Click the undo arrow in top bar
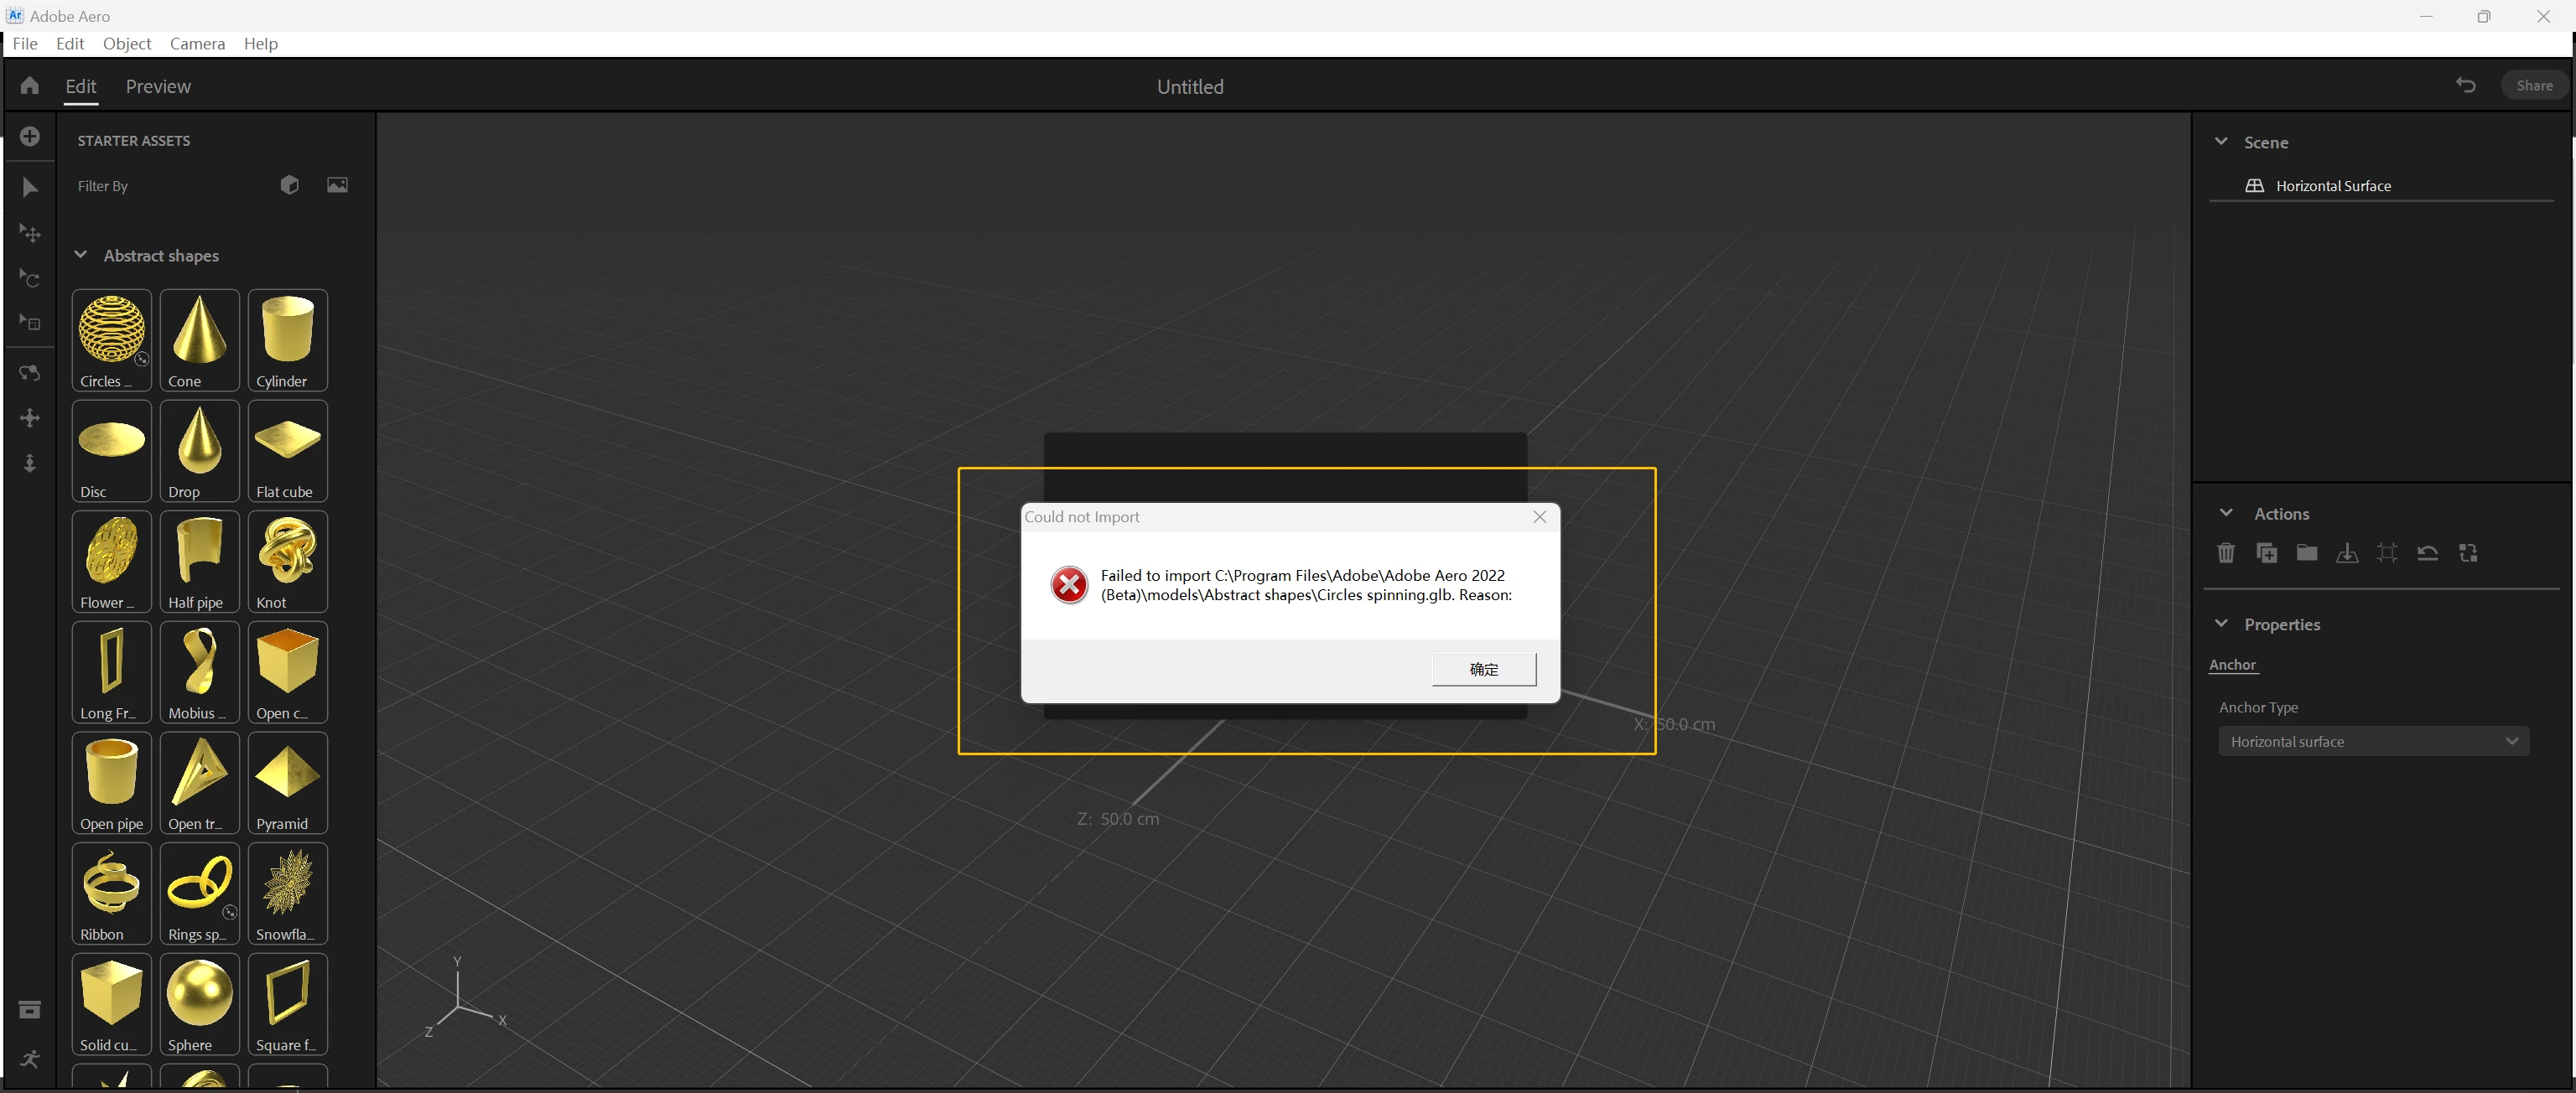 (2465, 86)
